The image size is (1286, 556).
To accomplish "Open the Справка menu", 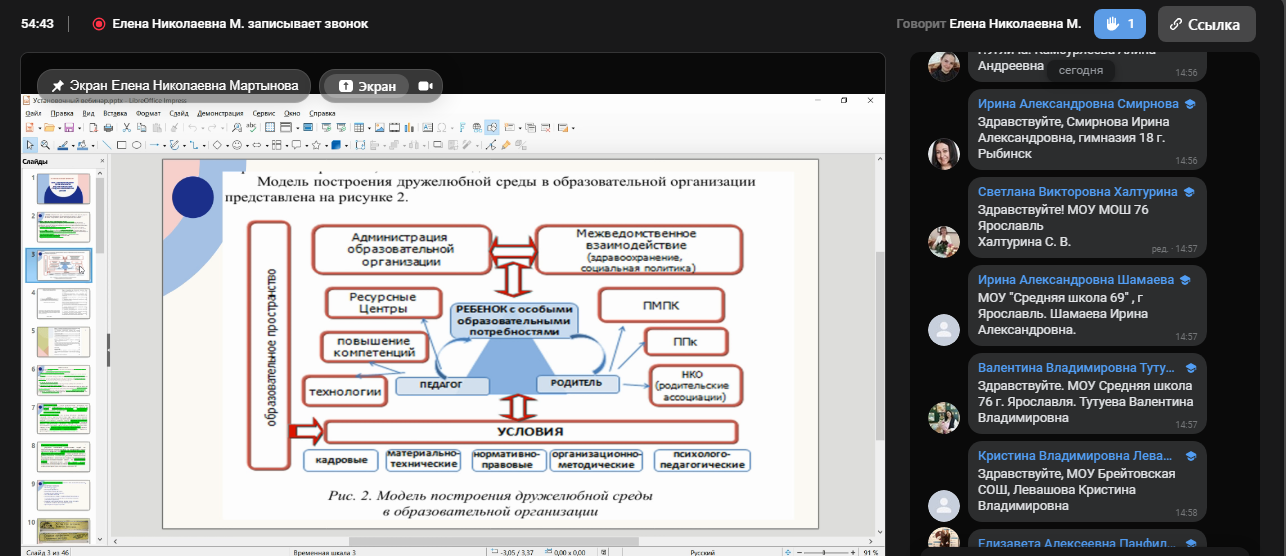I will point(322,114).
